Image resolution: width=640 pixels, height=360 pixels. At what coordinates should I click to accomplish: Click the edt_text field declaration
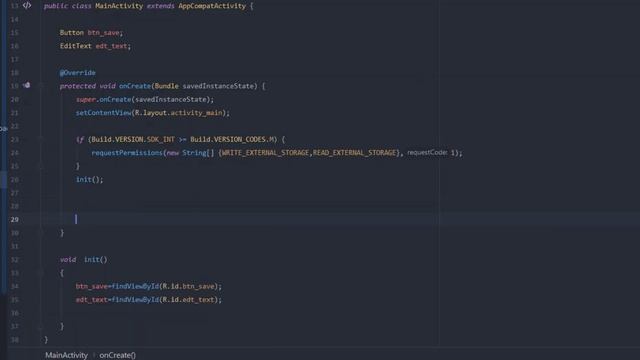(x=111, y=46)
